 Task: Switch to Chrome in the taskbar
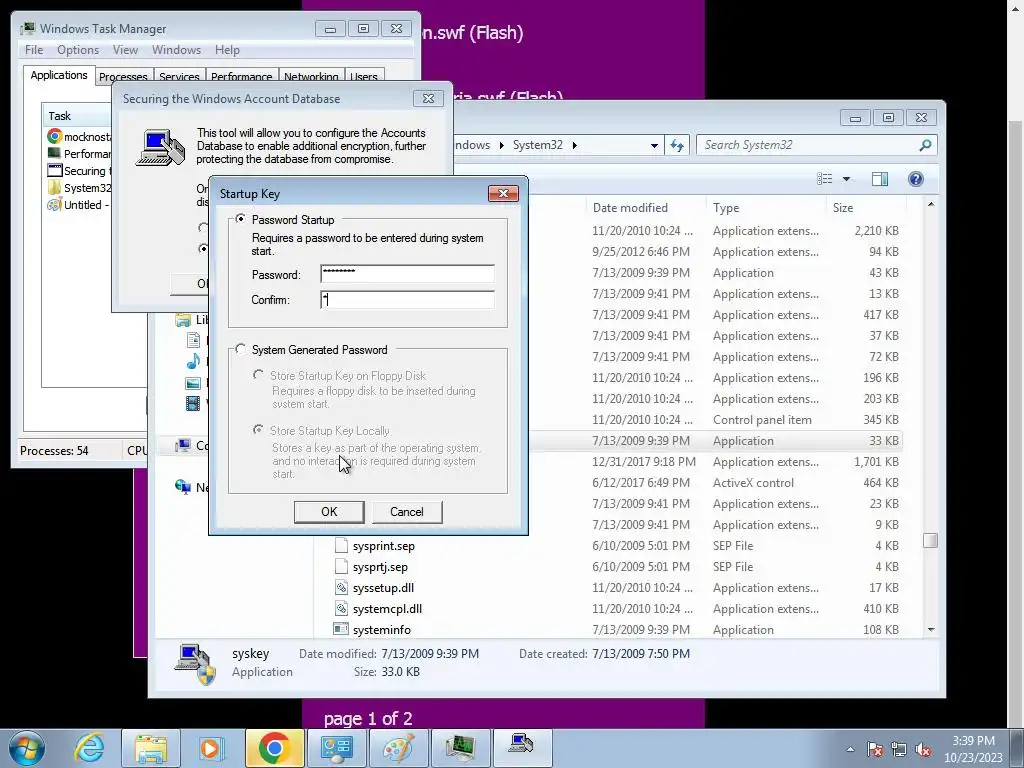274,748
